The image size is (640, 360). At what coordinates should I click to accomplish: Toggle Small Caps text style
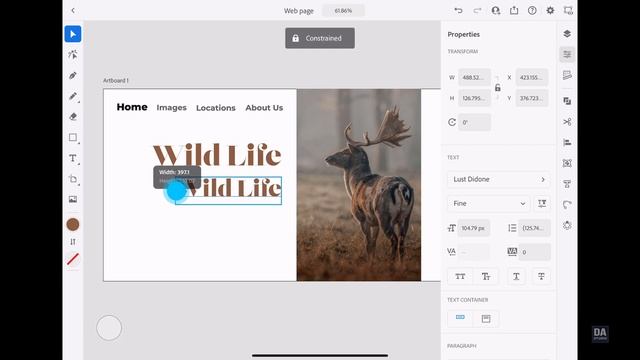[x=486, y=276]
